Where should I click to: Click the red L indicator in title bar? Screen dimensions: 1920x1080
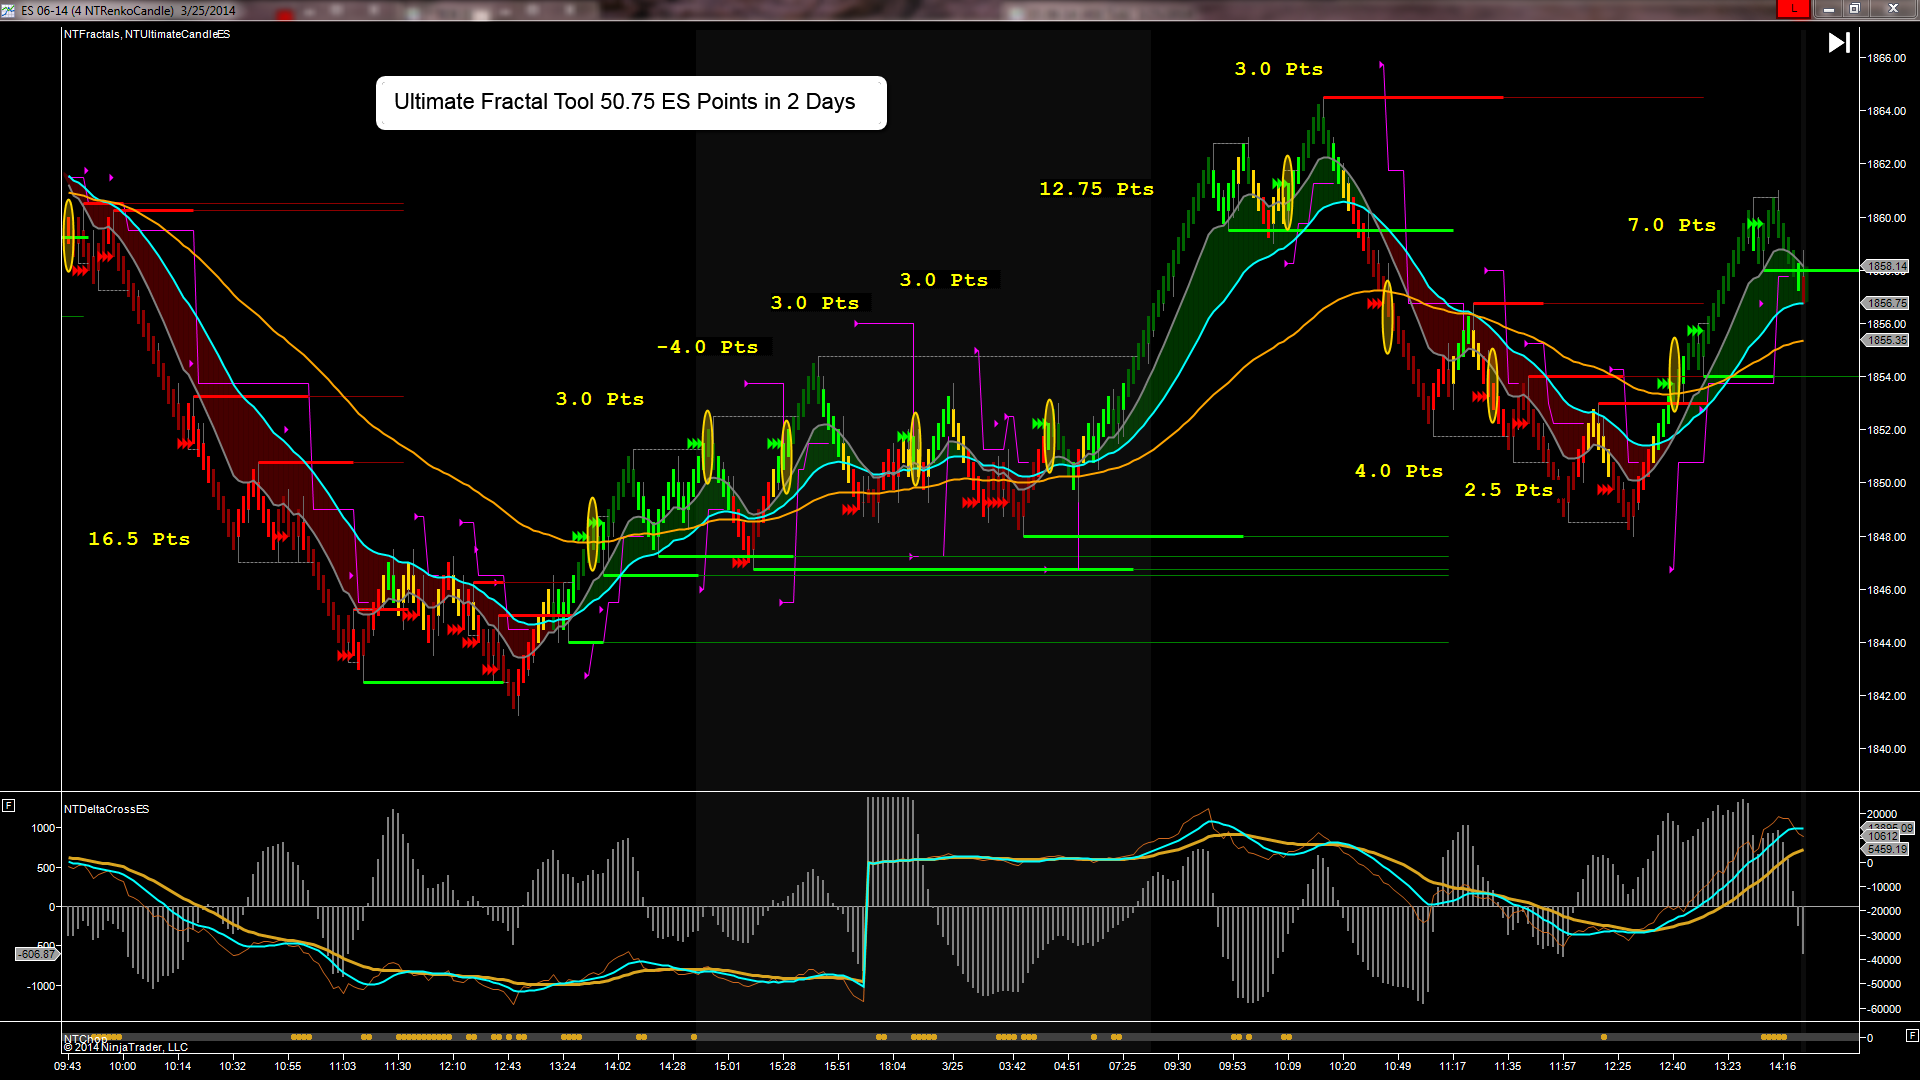point(1793,9)
